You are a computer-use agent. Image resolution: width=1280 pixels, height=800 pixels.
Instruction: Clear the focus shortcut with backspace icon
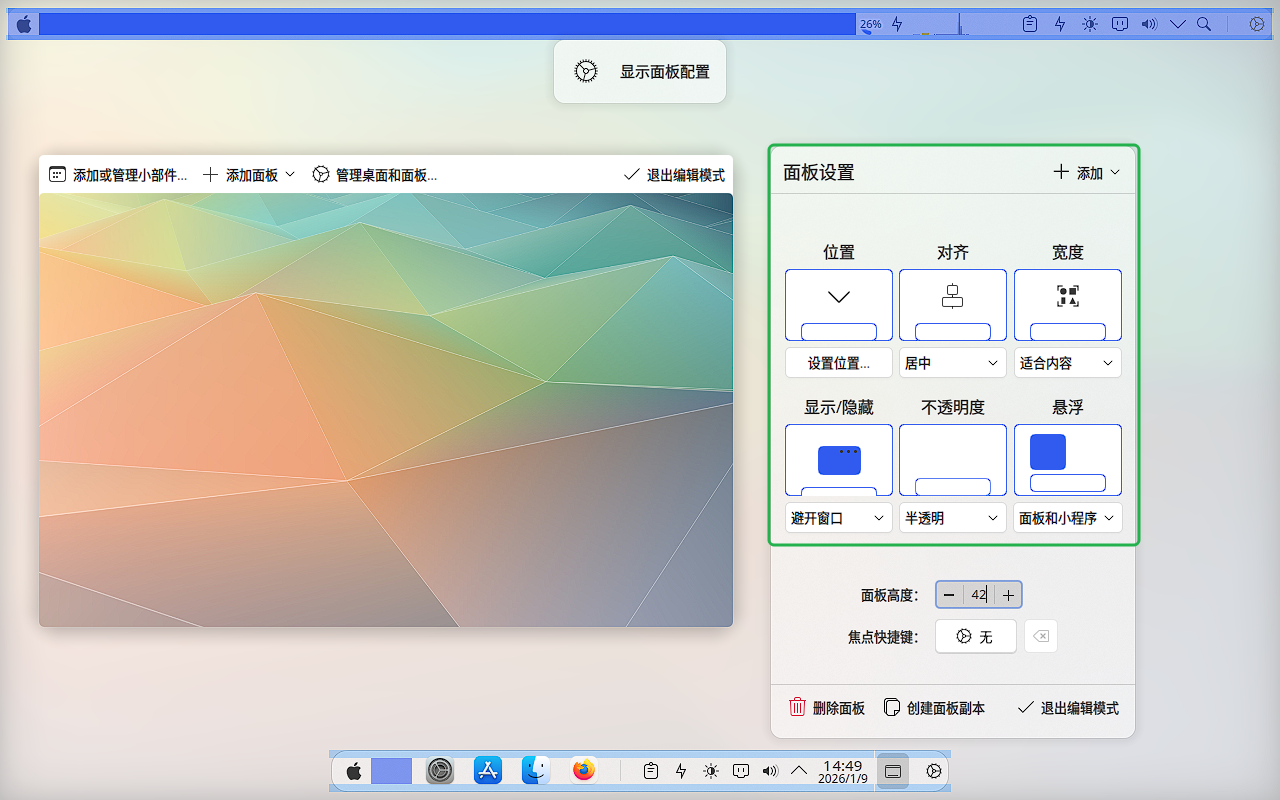point(1041,637)
